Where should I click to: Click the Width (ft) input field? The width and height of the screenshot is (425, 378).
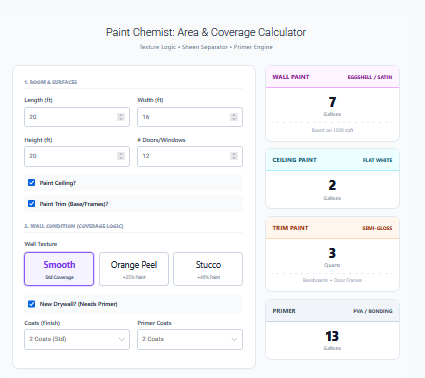[190, 117]
